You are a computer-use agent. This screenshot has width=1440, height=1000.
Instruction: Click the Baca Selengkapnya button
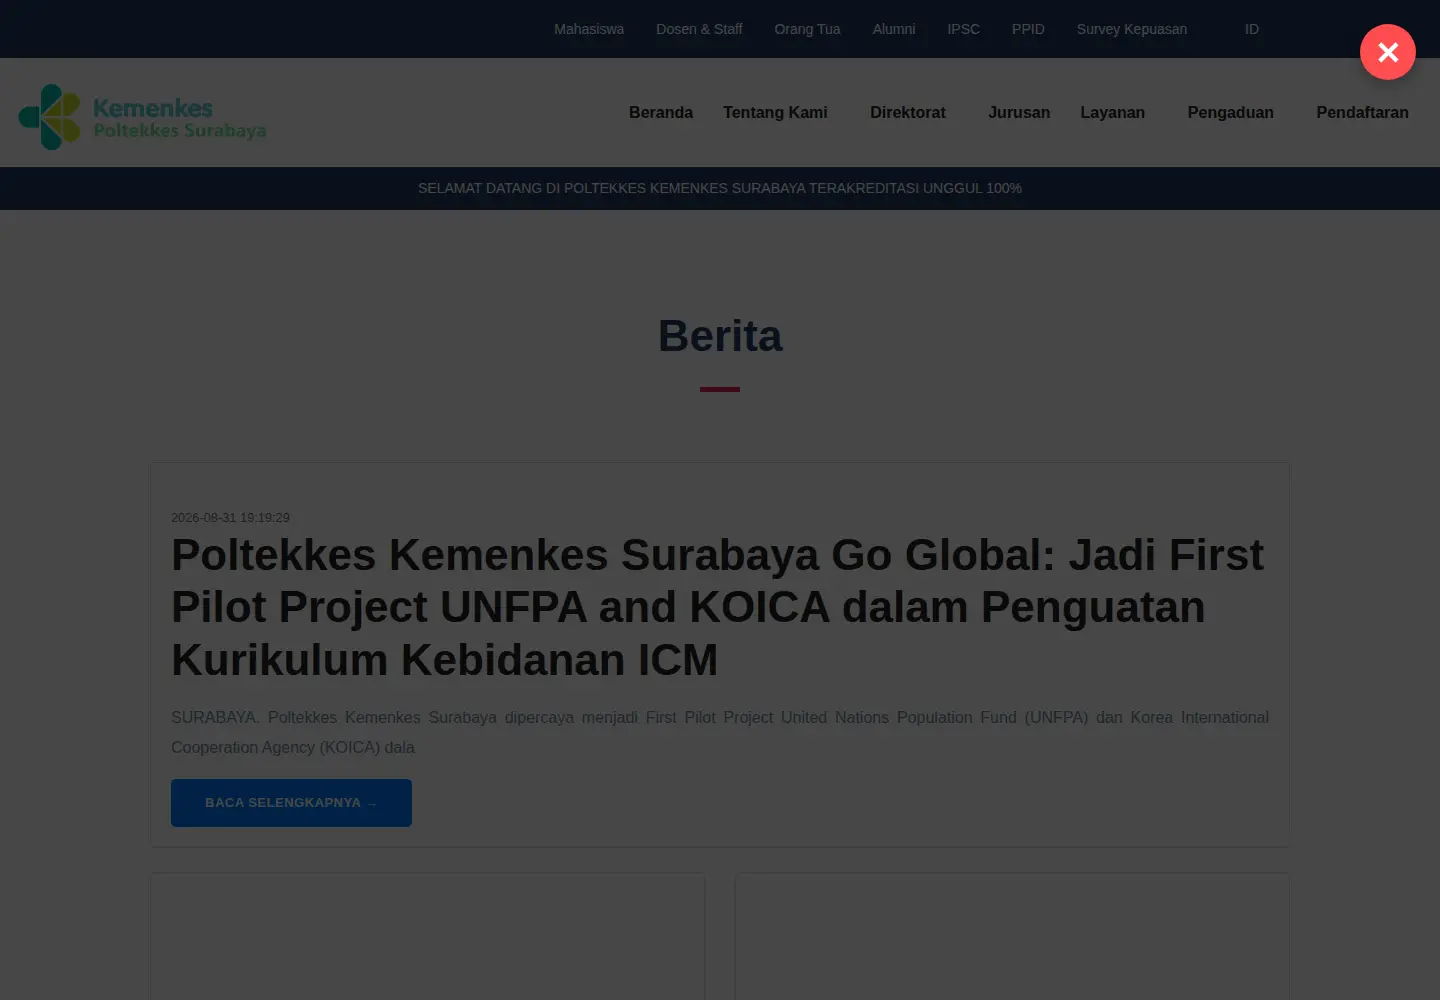[291, 803]
